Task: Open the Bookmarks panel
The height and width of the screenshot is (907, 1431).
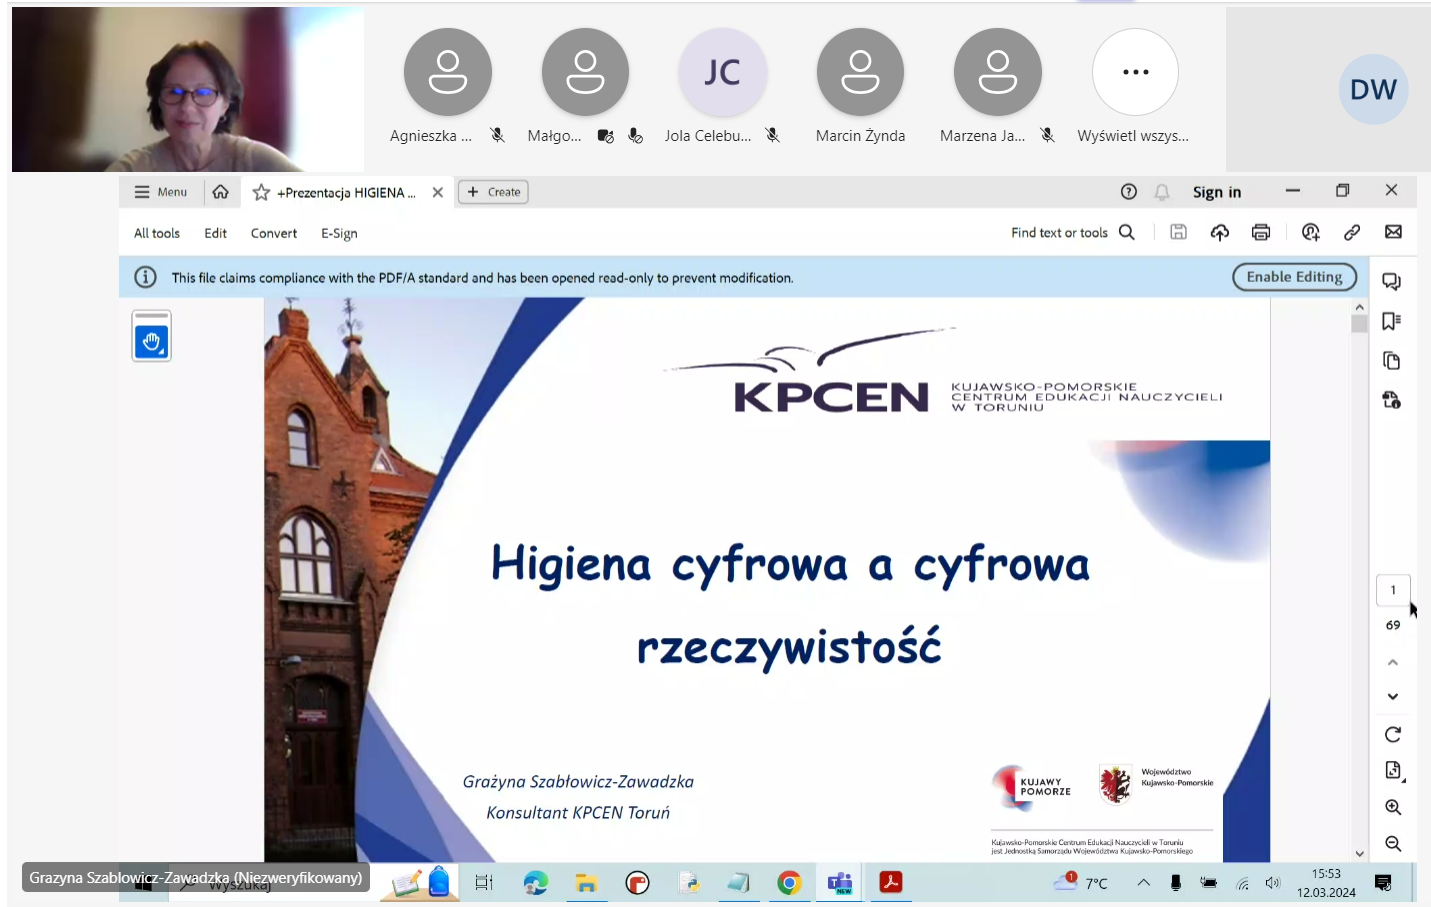Action: point(1391,321)
